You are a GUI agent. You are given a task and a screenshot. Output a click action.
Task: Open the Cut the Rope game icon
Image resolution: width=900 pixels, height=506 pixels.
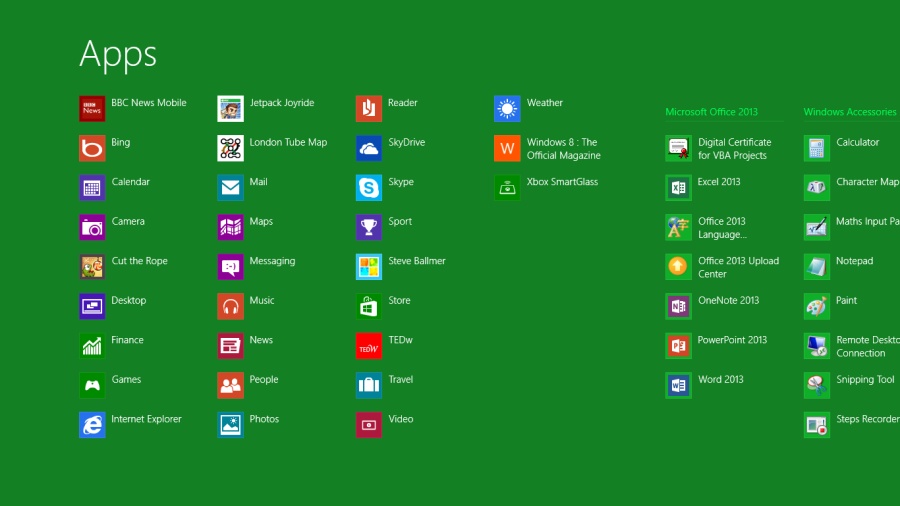(x=92, y=267)
